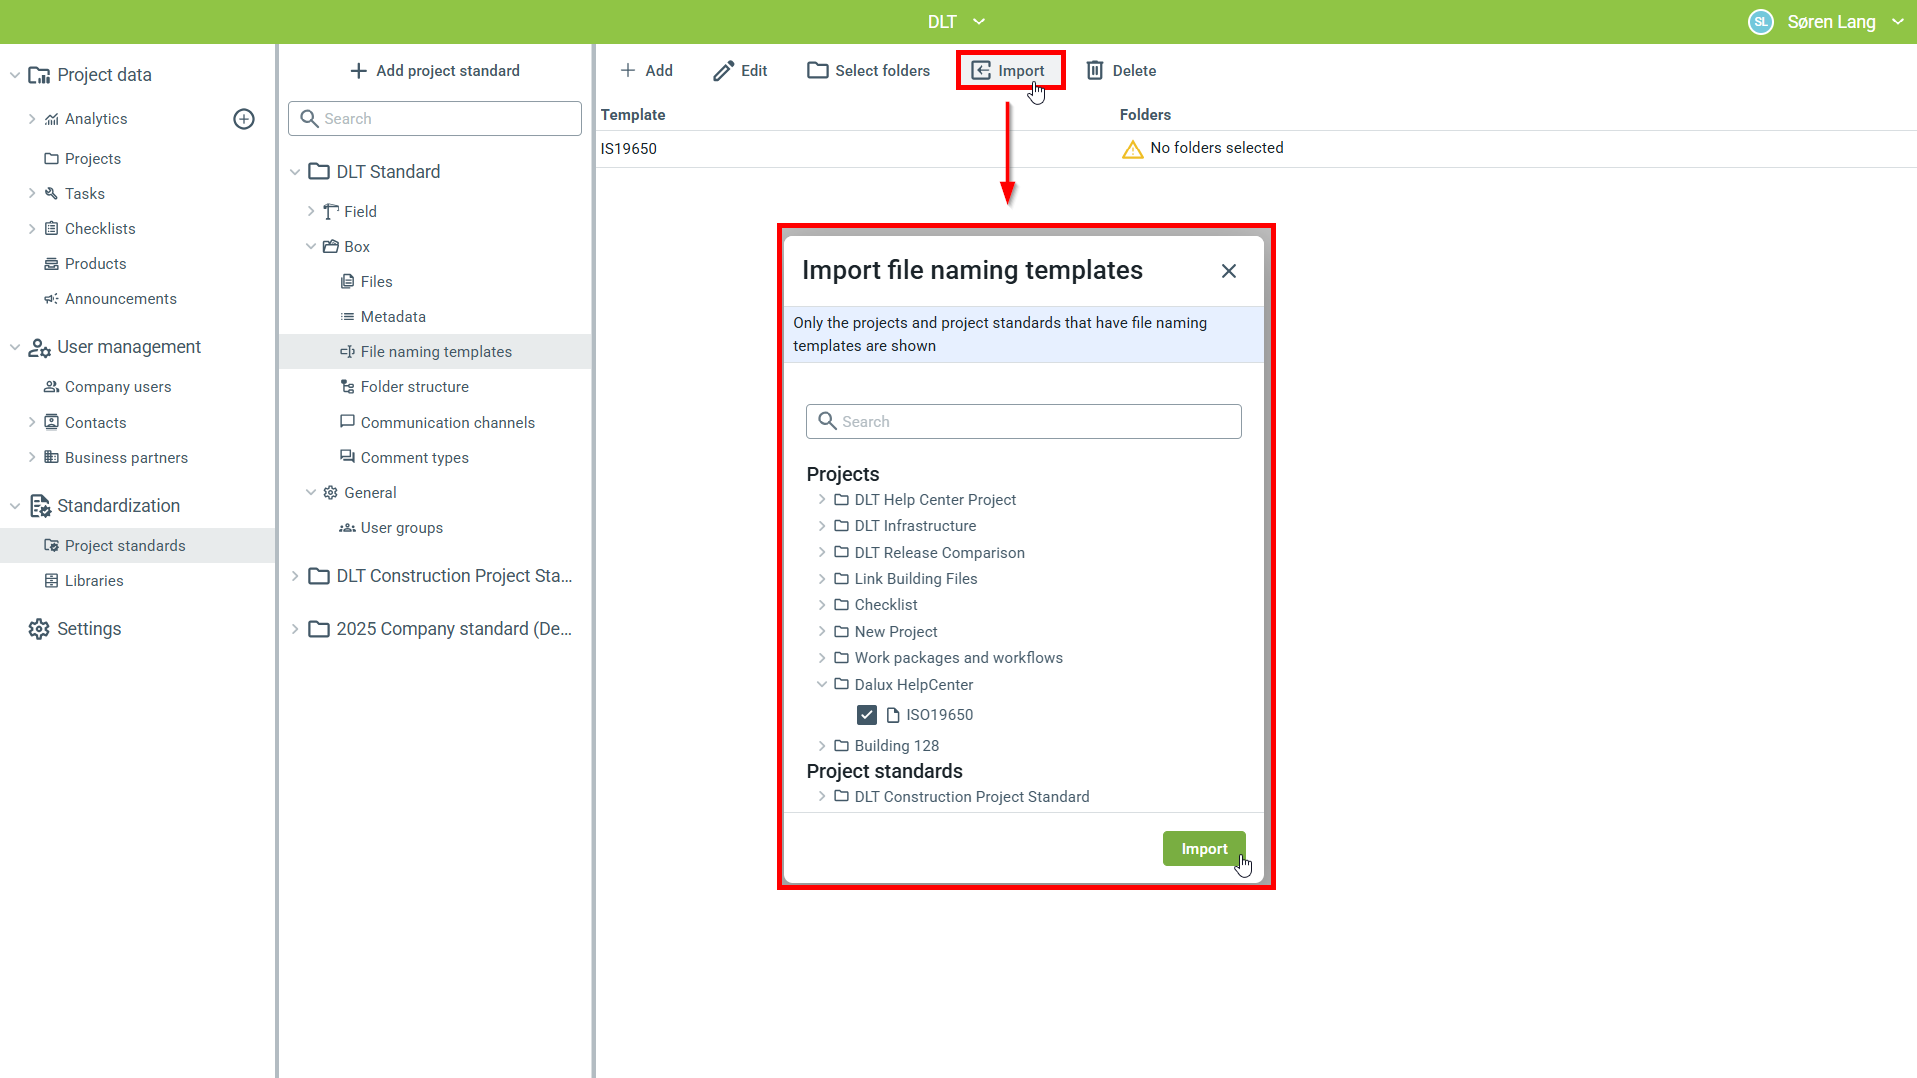1917x1078 pixels.
Task: Click the plus icon beside Analytics
Action: pos(244,119)
